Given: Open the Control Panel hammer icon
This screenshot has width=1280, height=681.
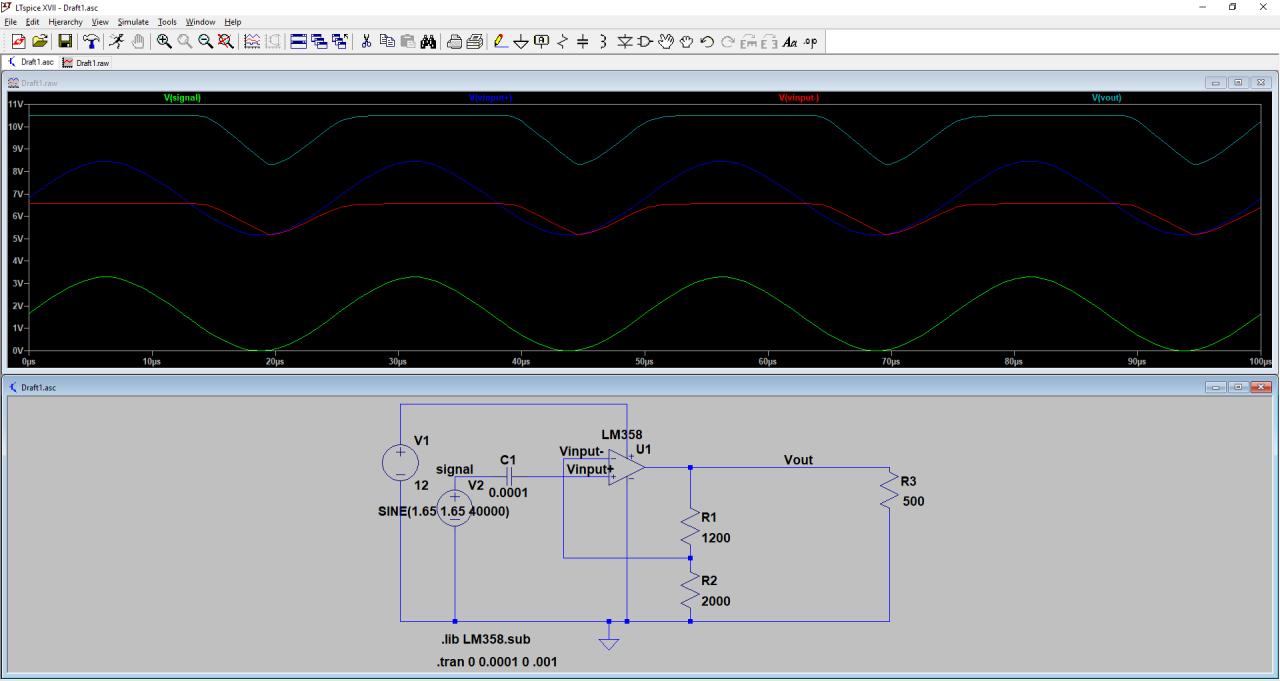Looking at the screenshot, I should click(x=91, y=41).
